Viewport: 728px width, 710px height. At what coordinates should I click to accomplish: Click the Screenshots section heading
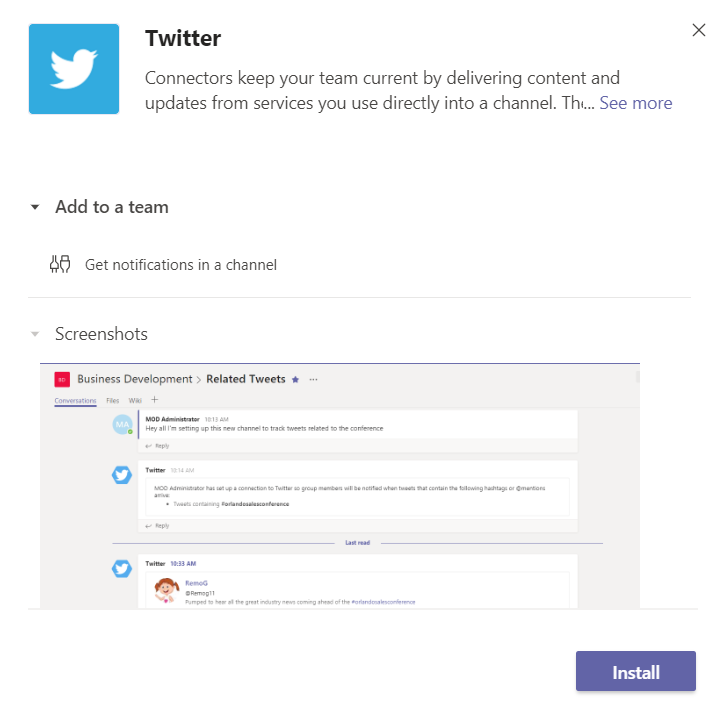pyautogui.click(x=101, y=334)
